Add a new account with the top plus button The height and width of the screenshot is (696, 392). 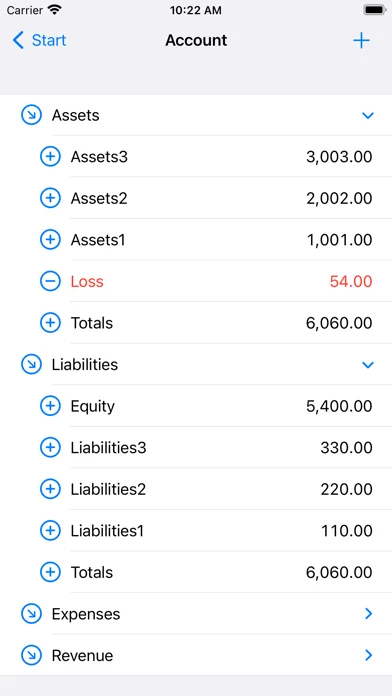(361, 40)
